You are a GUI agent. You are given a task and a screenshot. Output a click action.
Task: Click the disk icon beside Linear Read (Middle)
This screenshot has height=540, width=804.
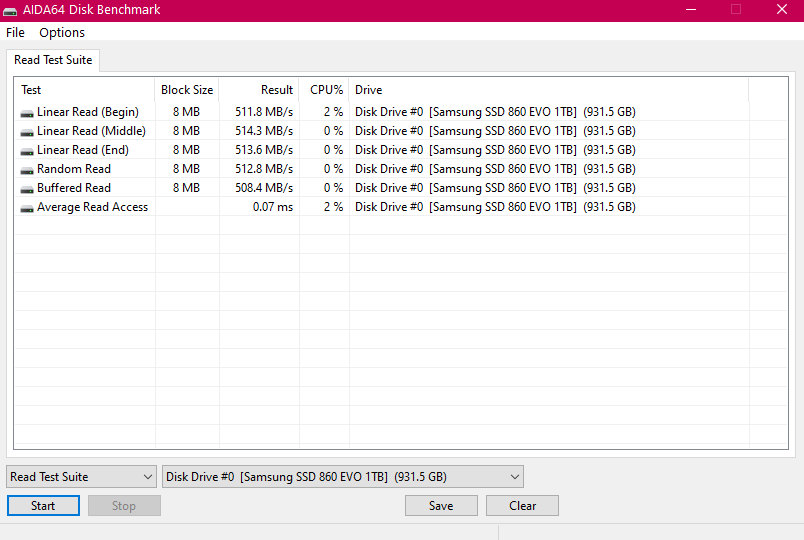[x=27, y=132]
